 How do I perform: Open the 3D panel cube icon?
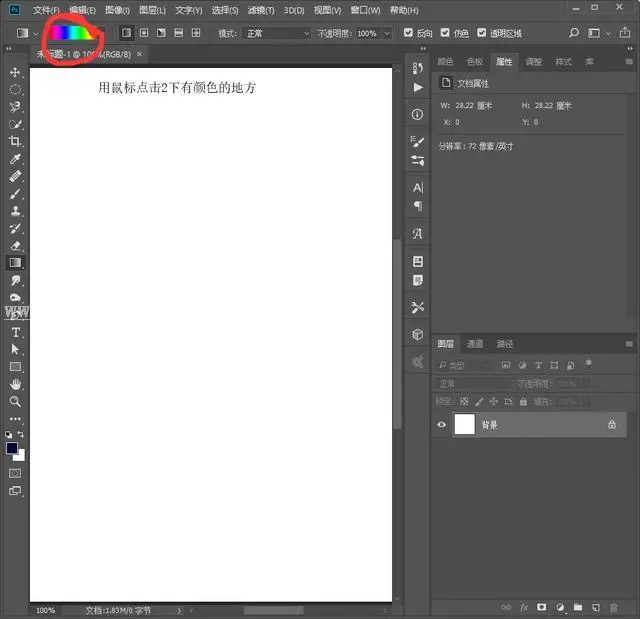coord(417,335)
